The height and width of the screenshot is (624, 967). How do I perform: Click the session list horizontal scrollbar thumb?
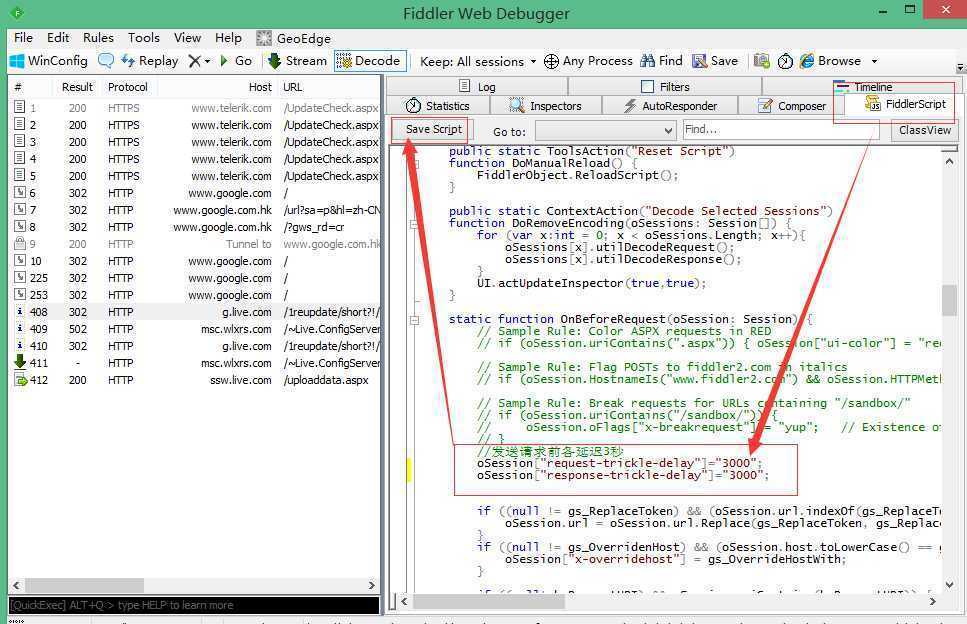click(x=84, y=585)
